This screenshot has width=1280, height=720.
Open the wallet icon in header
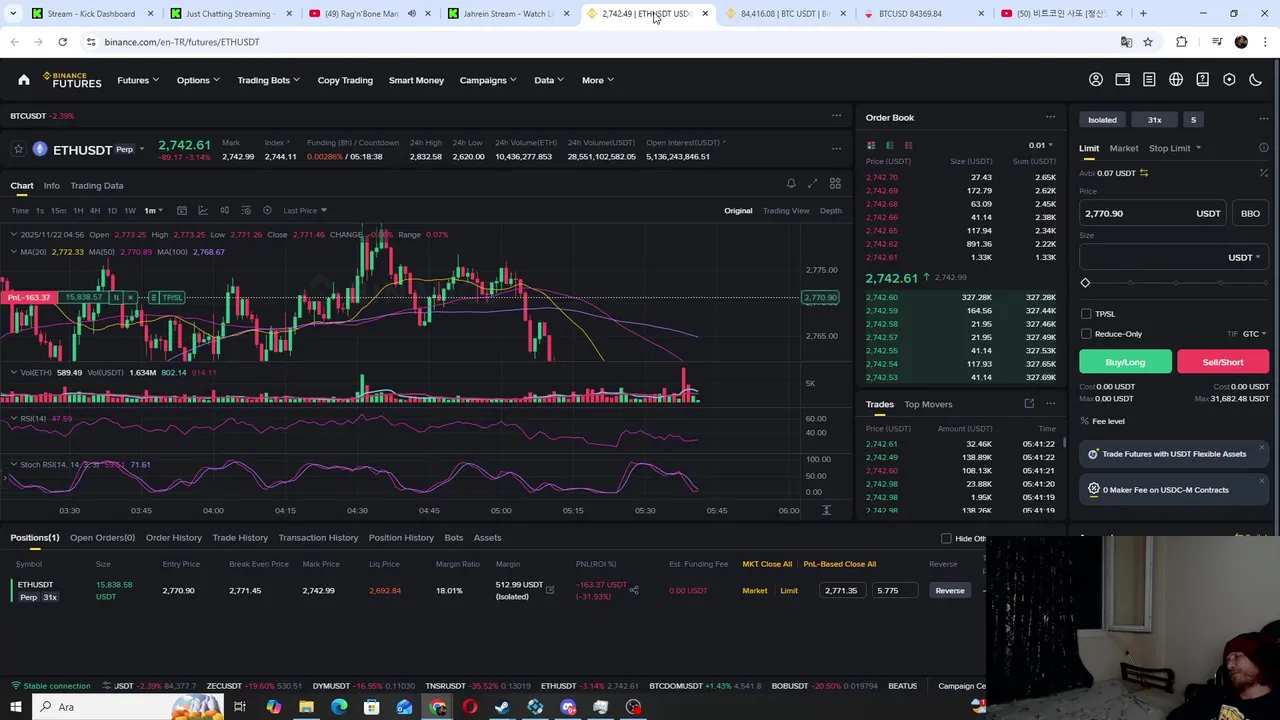[1122, 80]
